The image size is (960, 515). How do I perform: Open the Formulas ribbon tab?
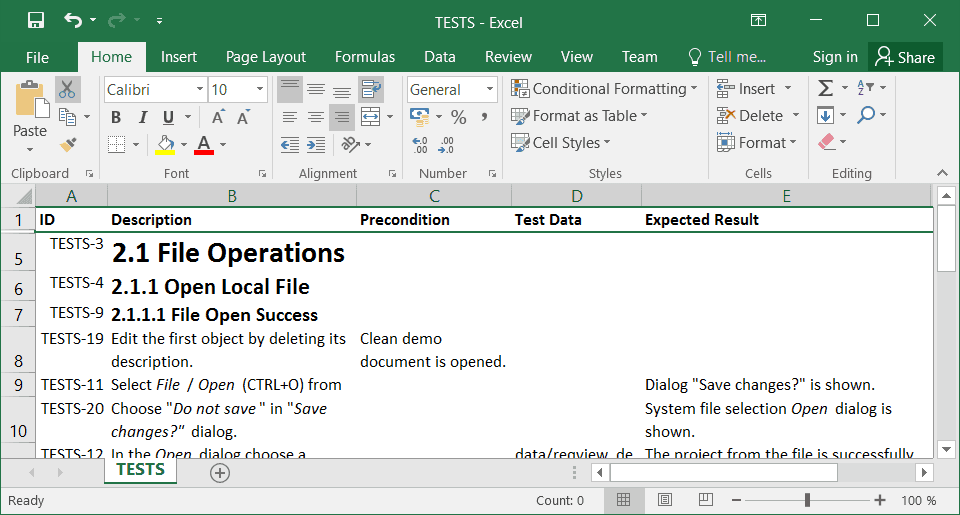tap(364, 57)
